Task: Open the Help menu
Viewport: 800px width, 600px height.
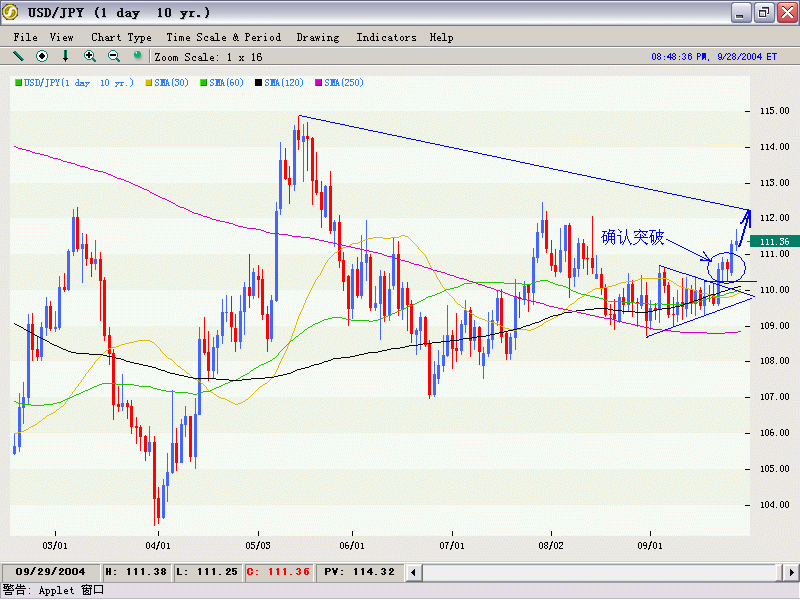Action: coord(441,37)
